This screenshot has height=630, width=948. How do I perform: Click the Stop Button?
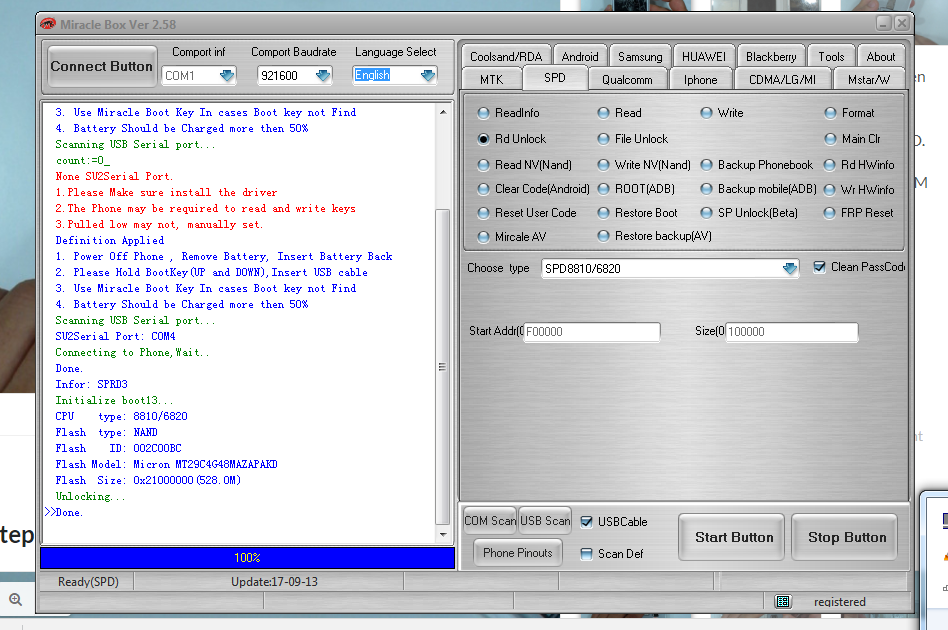click(x=847, y=537)
